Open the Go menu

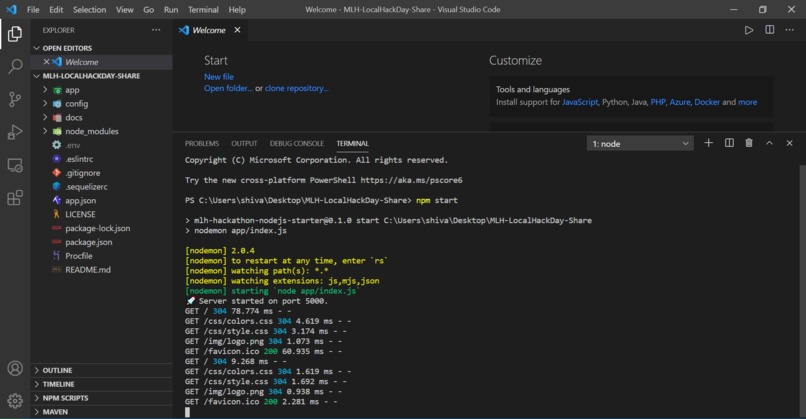click(x=149, y=9)
